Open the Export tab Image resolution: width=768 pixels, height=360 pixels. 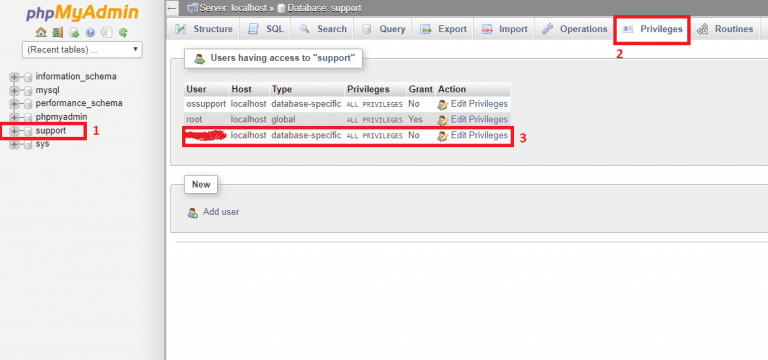pos(444,29)
